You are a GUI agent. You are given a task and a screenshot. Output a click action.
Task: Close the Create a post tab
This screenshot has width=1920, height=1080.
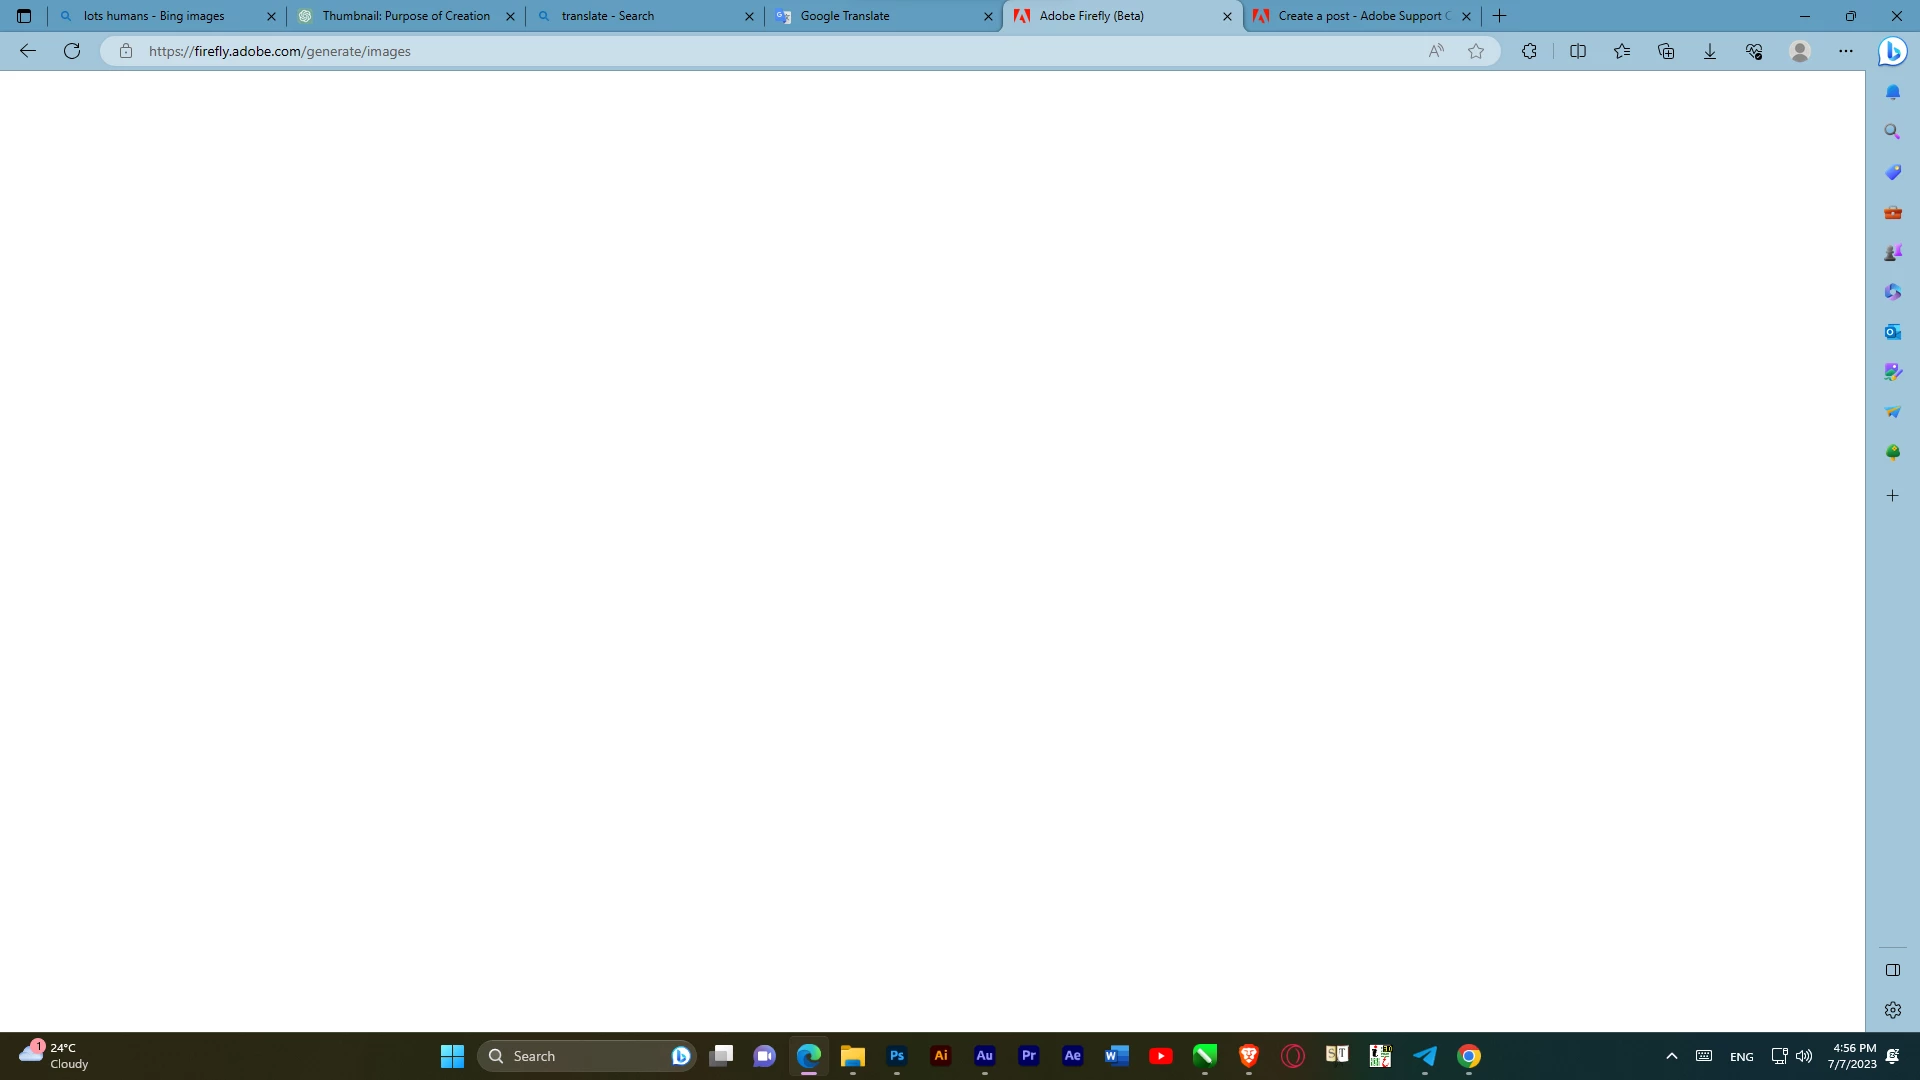click(1466, 16)
